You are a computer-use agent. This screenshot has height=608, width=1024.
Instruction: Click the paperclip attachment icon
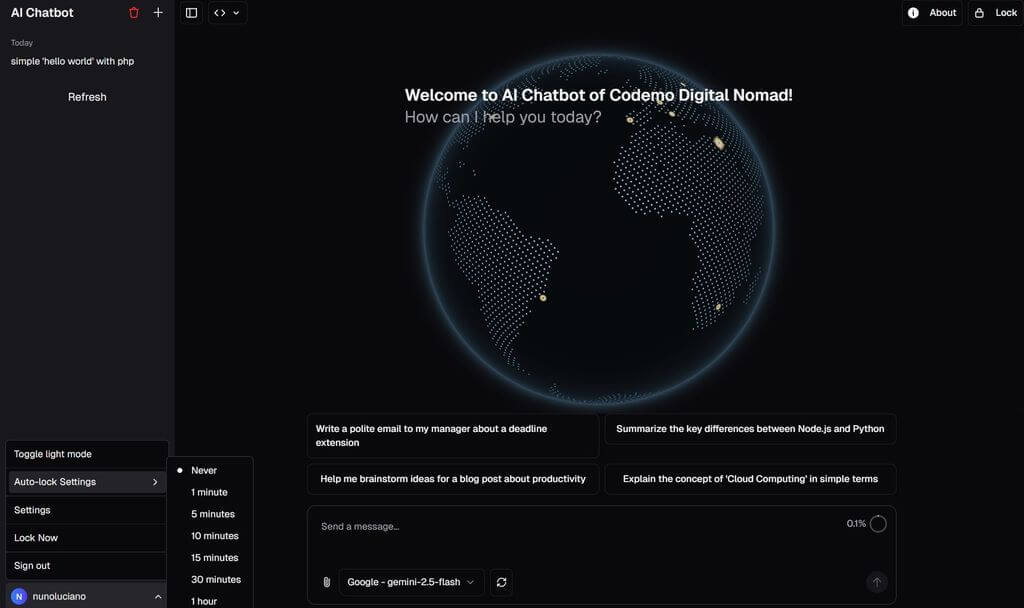(326, 582)
